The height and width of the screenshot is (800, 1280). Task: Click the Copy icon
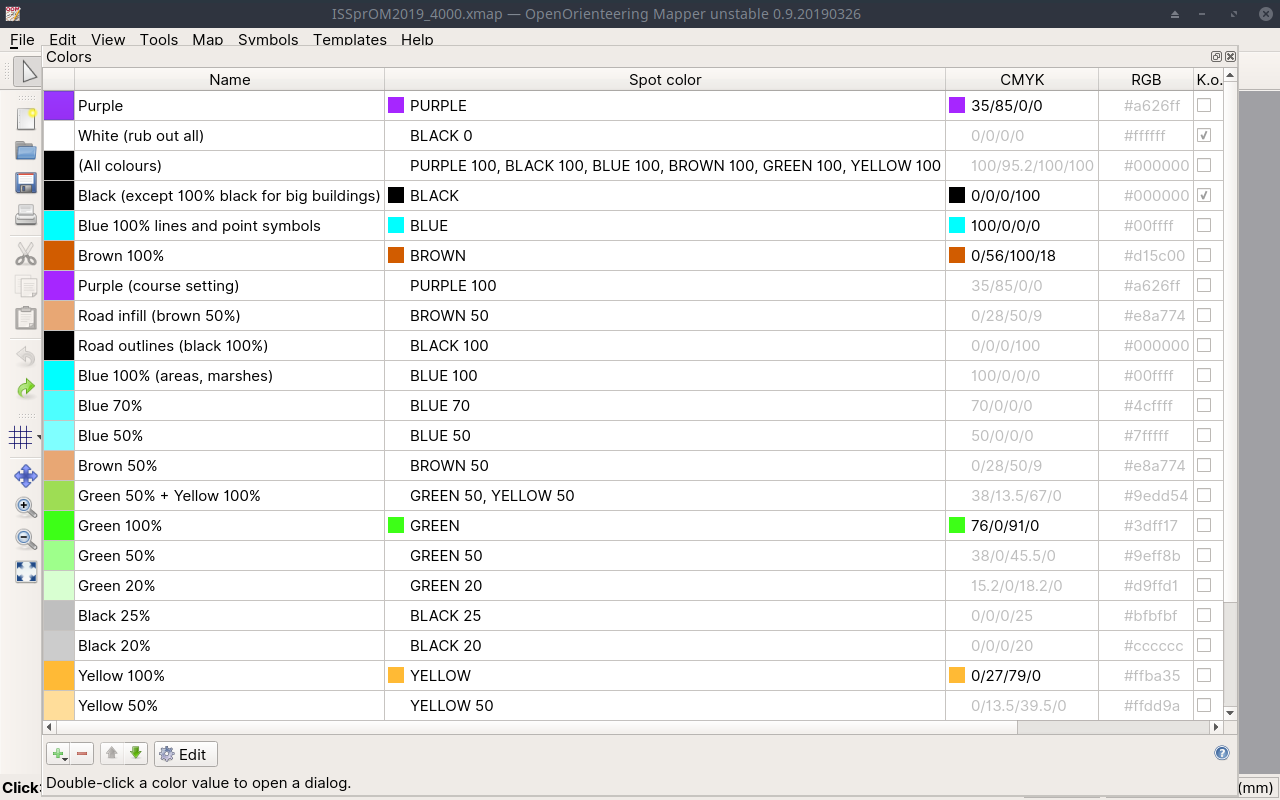pos(26,287)
